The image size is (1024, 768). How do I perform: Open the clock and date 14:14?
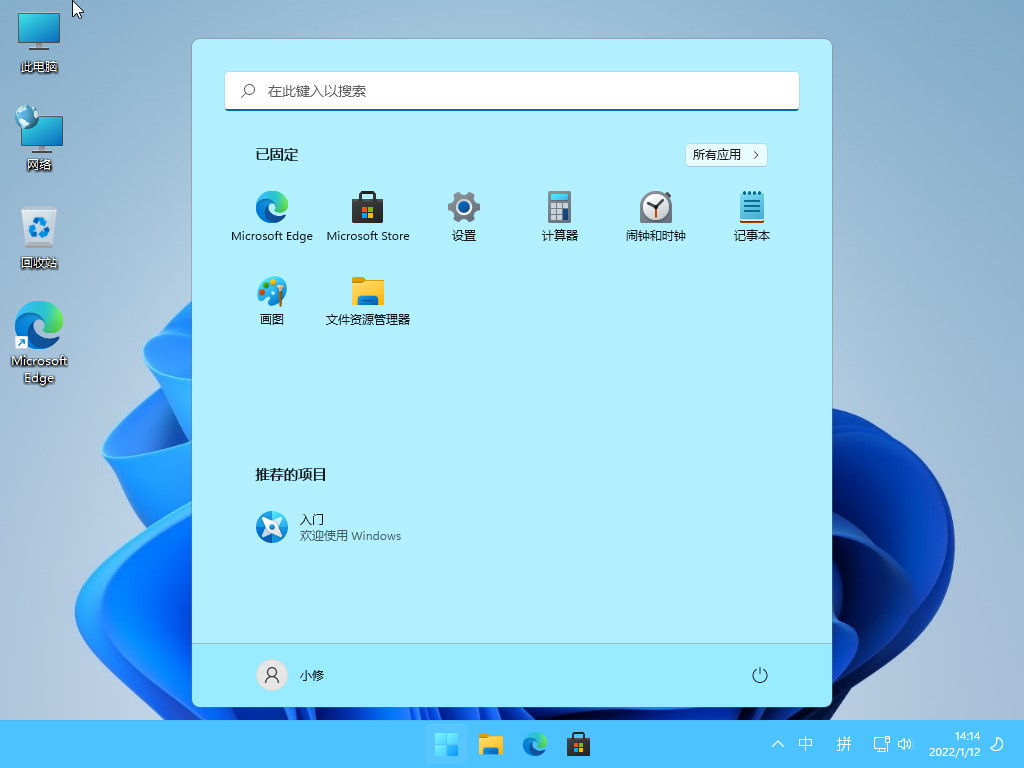click(x=955, y=744)
